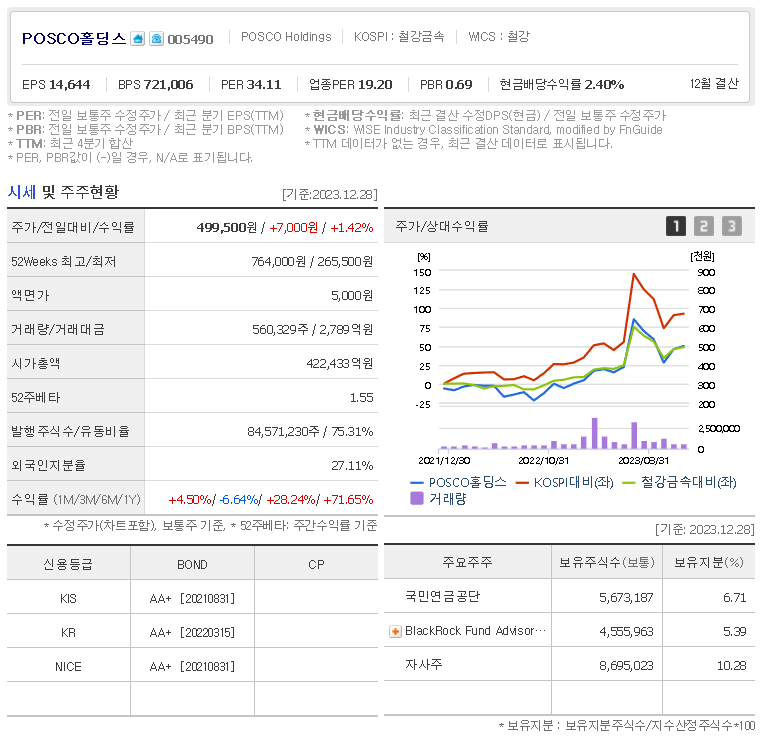
Task: Click the red KOSPI대비(좌) legend item
Action: [x=564, y=482]
